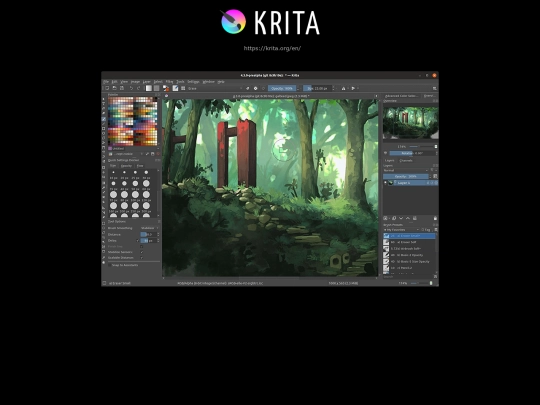Screen dimensions: 540x405
Task: Click the duplicate layer icon
Action: click(x=394, y=218)
